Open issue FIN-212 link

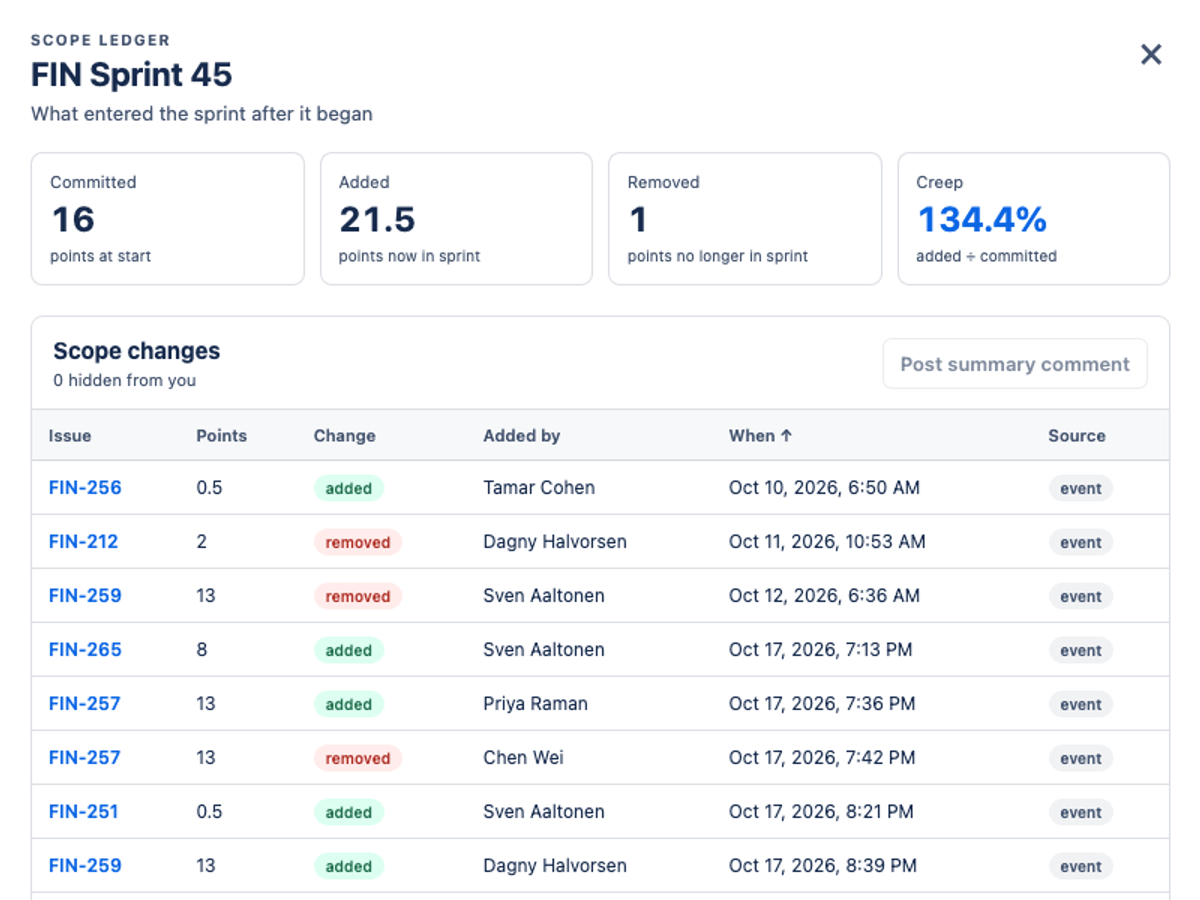(x=84, y=542)
